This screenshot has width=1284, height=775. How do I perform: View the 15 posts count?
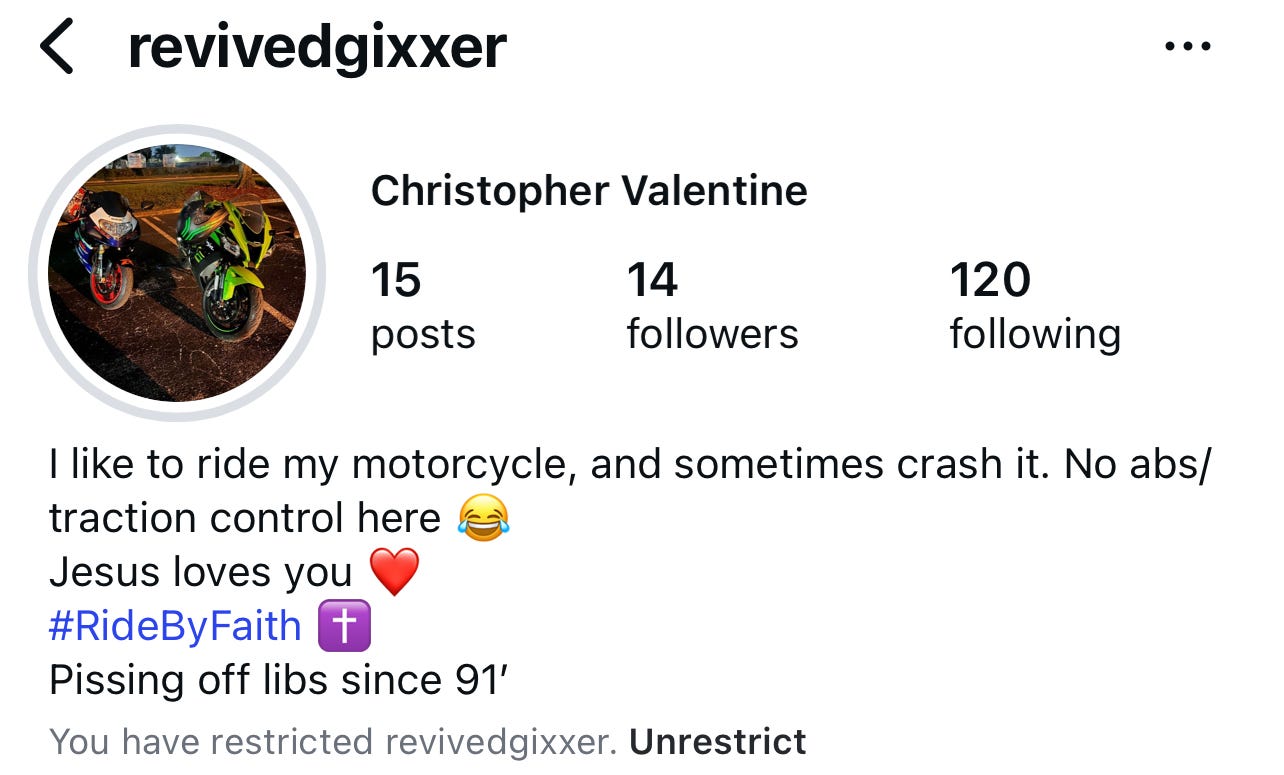[x=423, y=305]
